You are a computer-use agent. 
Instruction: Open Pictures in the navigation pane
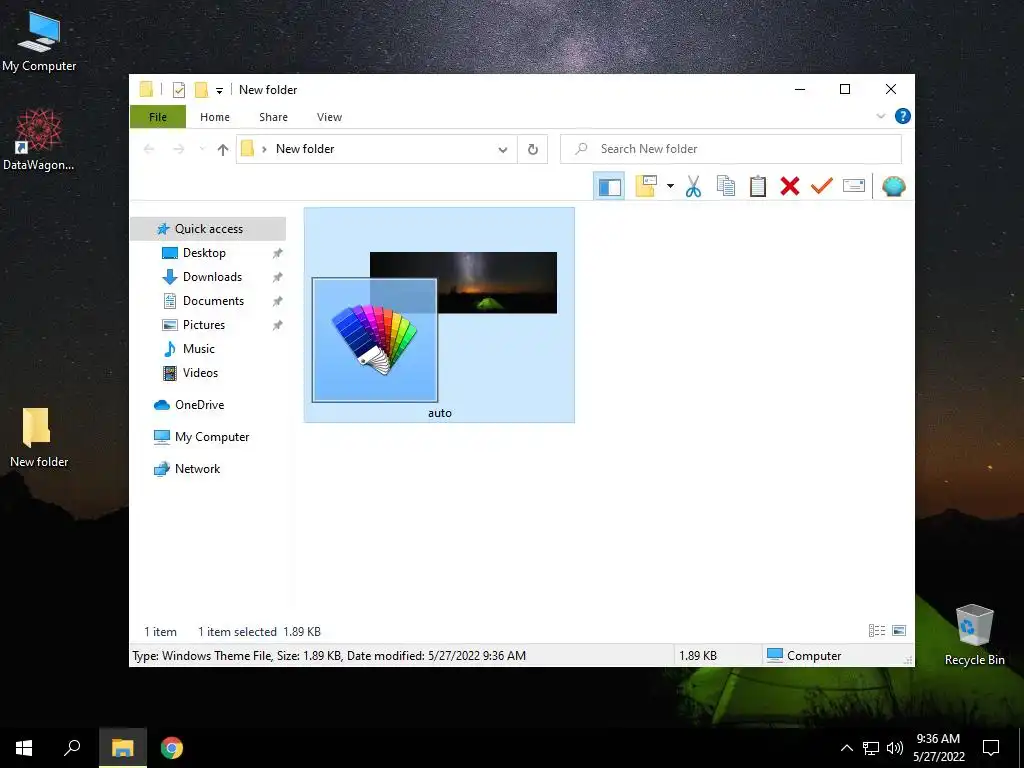click(204, 325)
